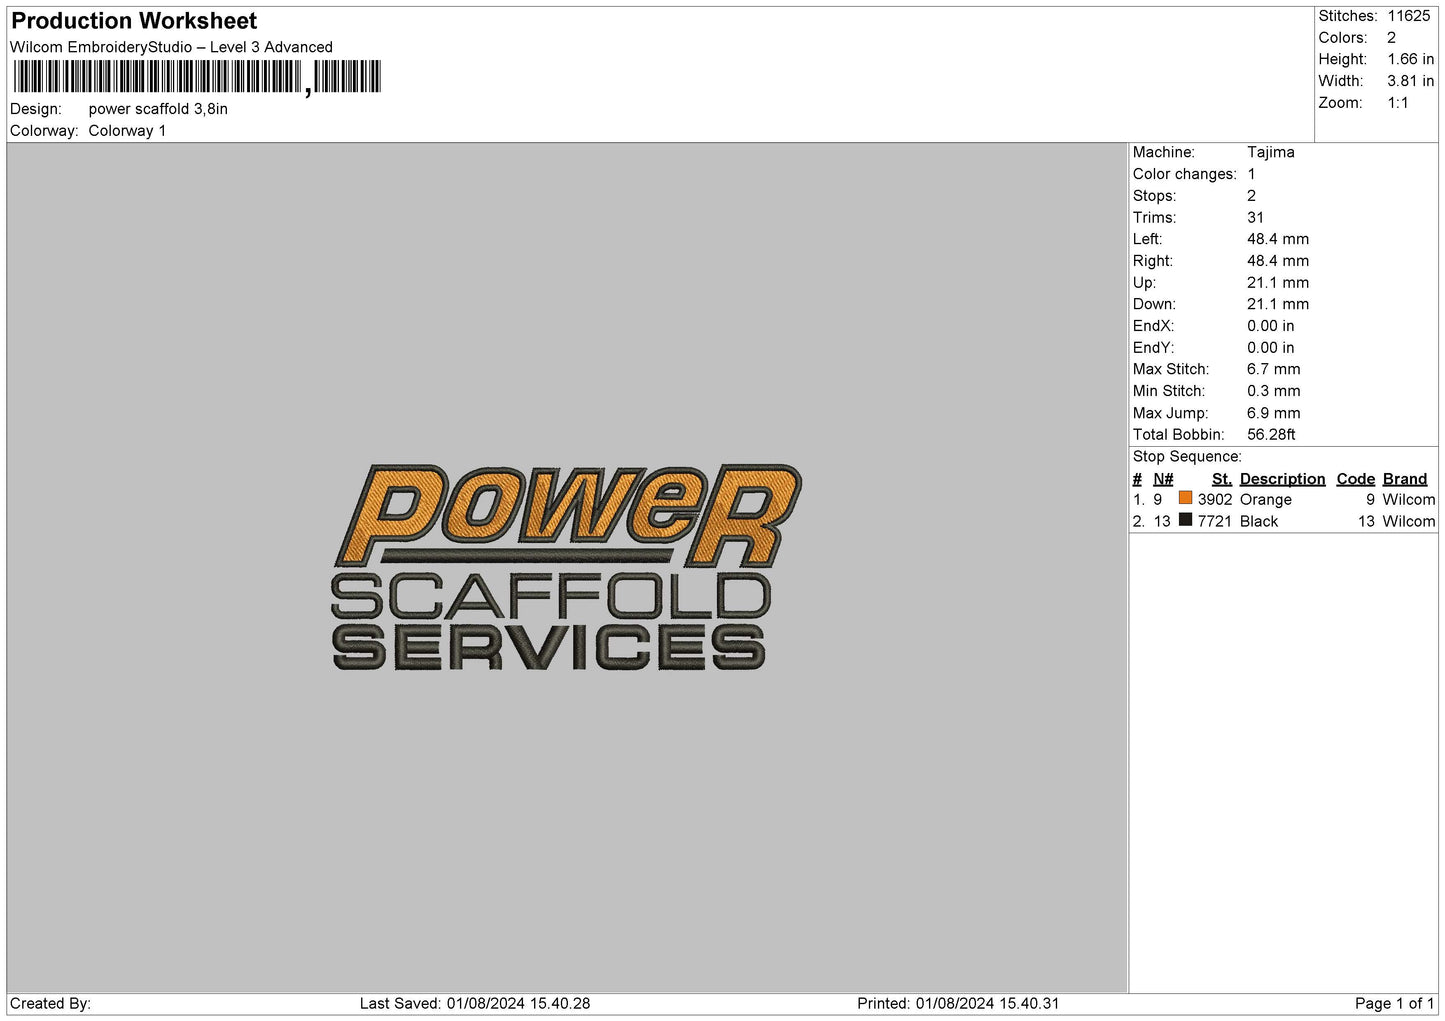Click the Page 1 of 1 indicator

[1394, 1004]
